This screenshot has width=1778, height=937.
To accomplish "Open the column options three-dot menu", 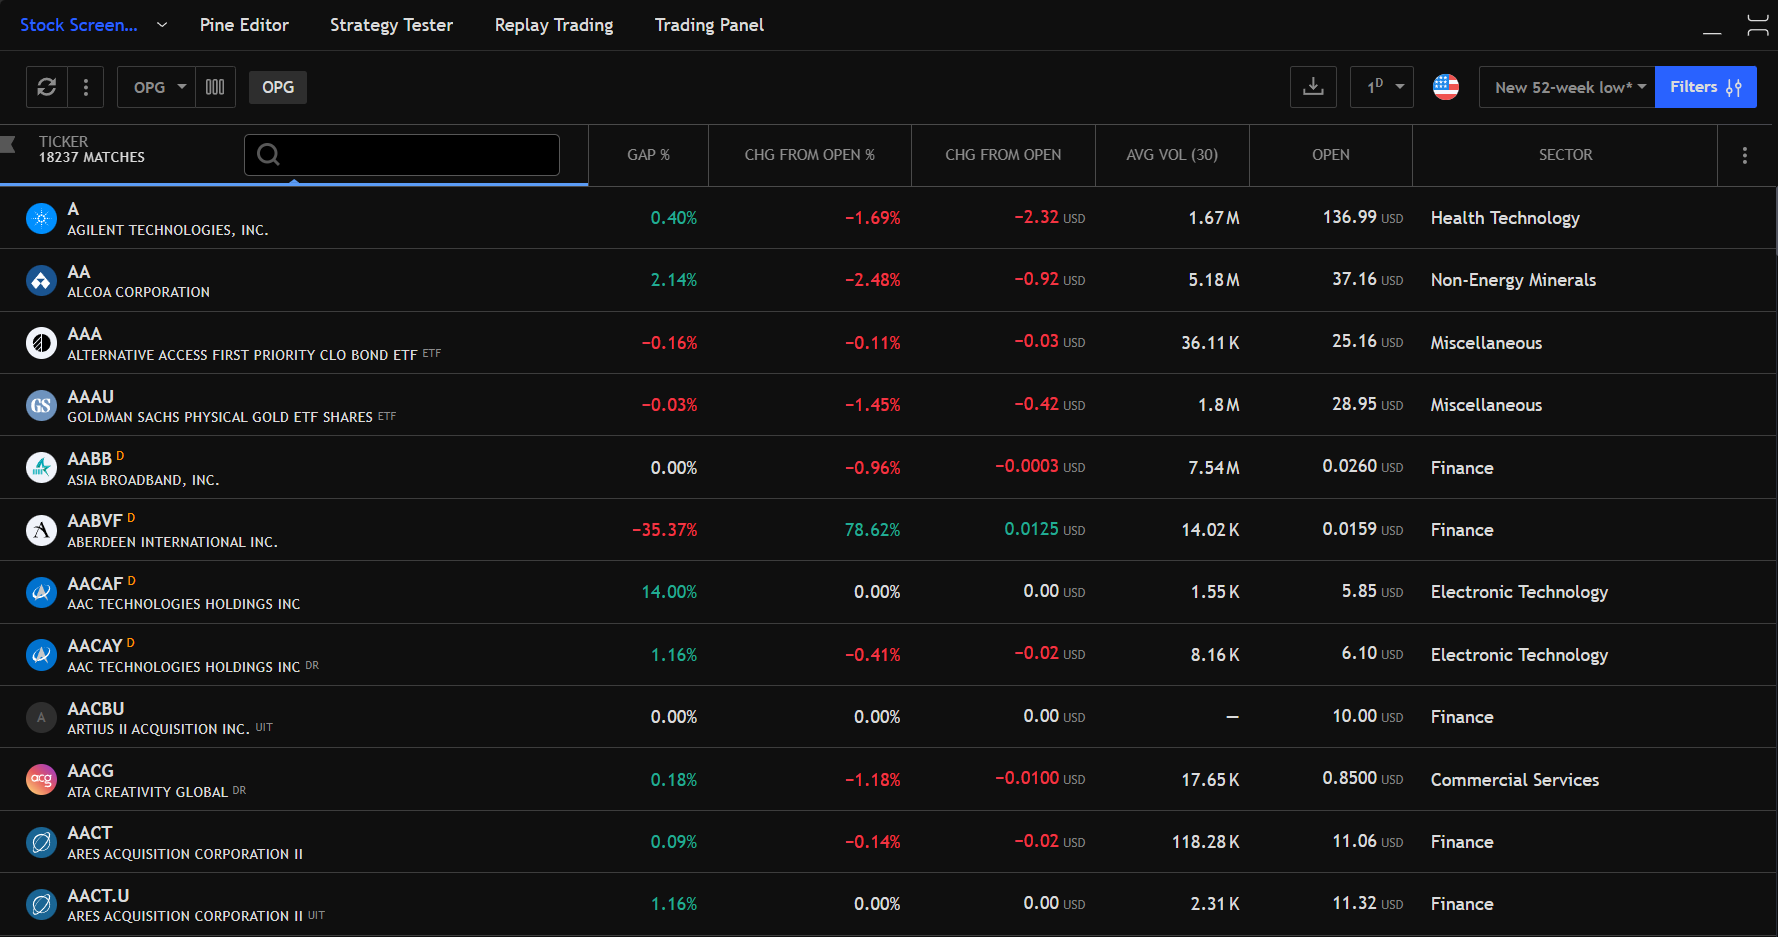I will [1745, 155].
